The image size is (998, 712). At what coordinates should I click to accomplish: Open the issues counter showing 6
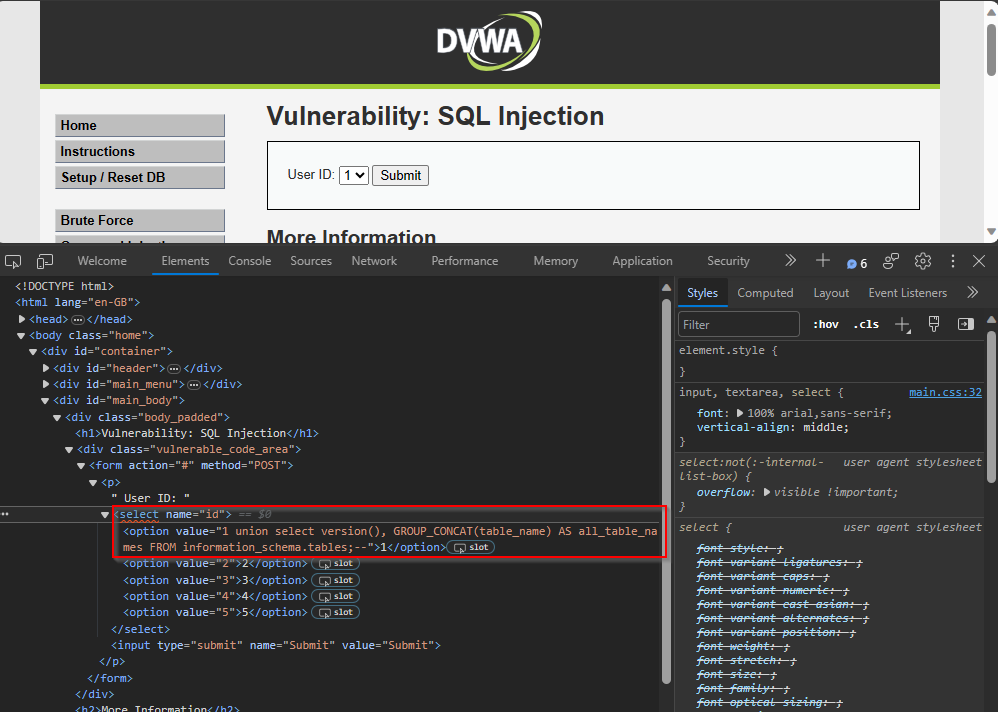pyautogui.click(x=857, y=263)
